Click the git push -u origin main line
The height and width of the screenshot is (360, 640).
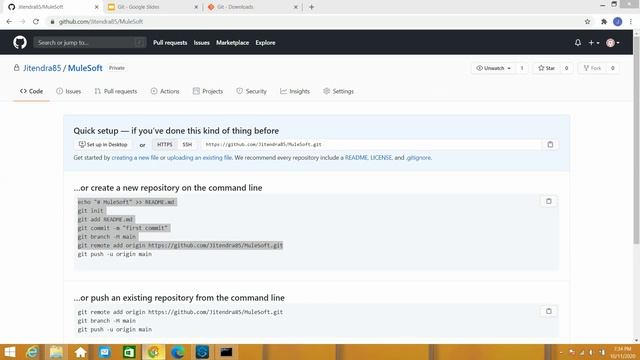point(115,254)
